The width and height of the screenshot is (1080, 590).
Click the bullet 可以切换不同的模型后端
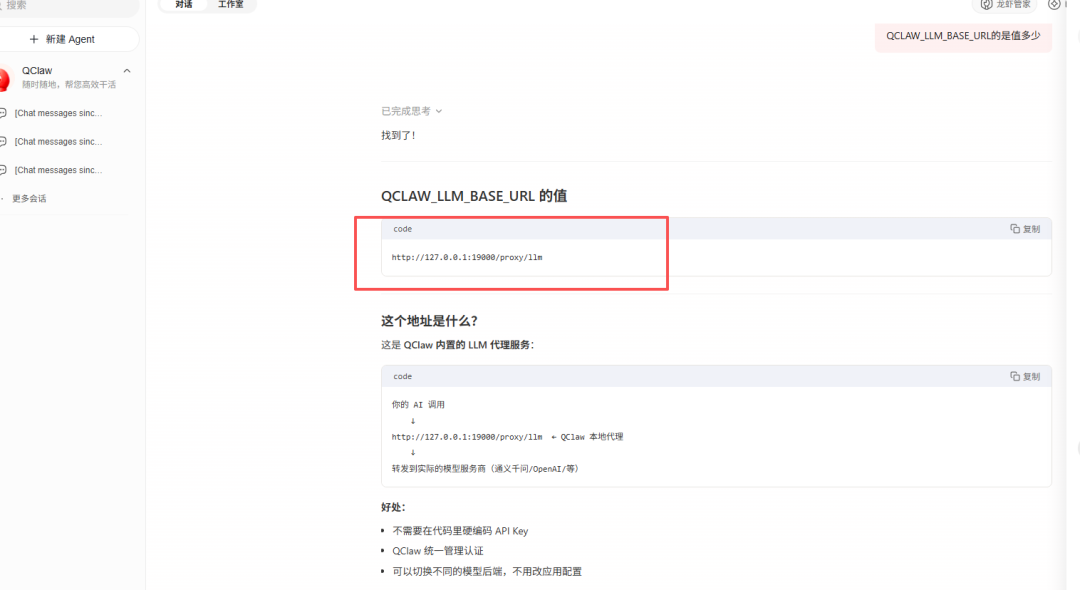click(487, 571)
